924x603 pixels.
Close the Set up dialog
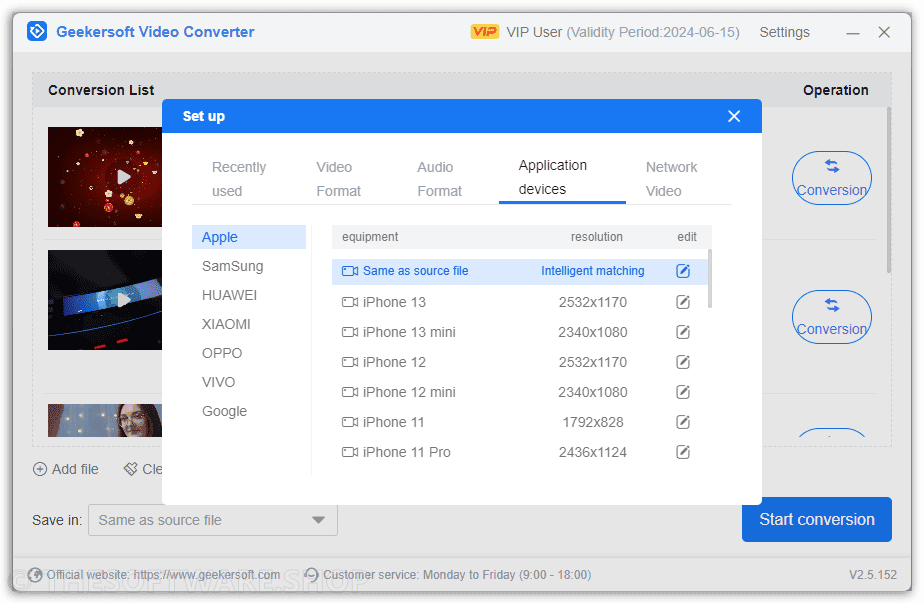point(734,116)
